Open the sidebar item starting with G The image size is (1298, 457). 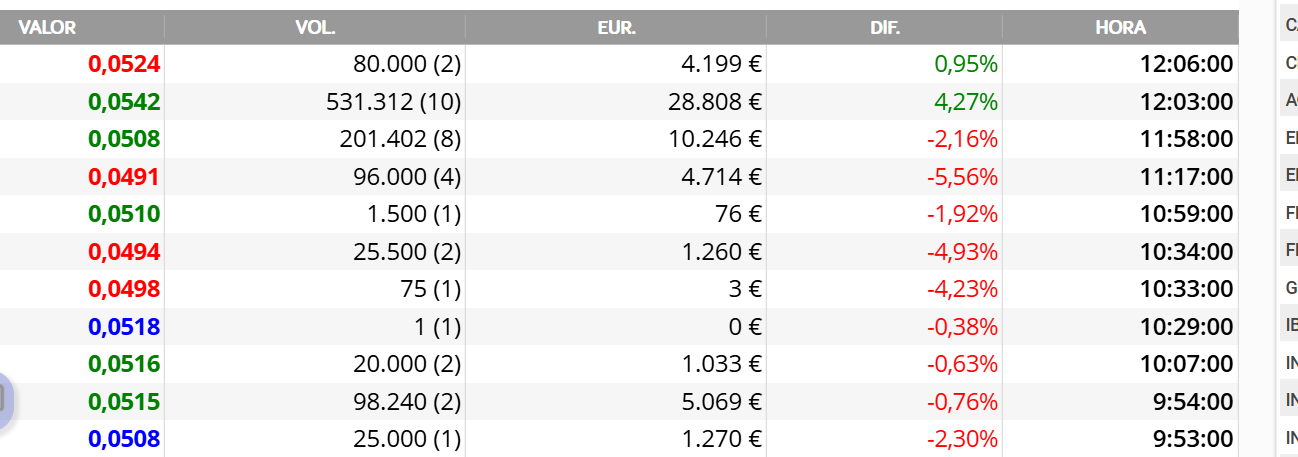[x=1291, y=288]
